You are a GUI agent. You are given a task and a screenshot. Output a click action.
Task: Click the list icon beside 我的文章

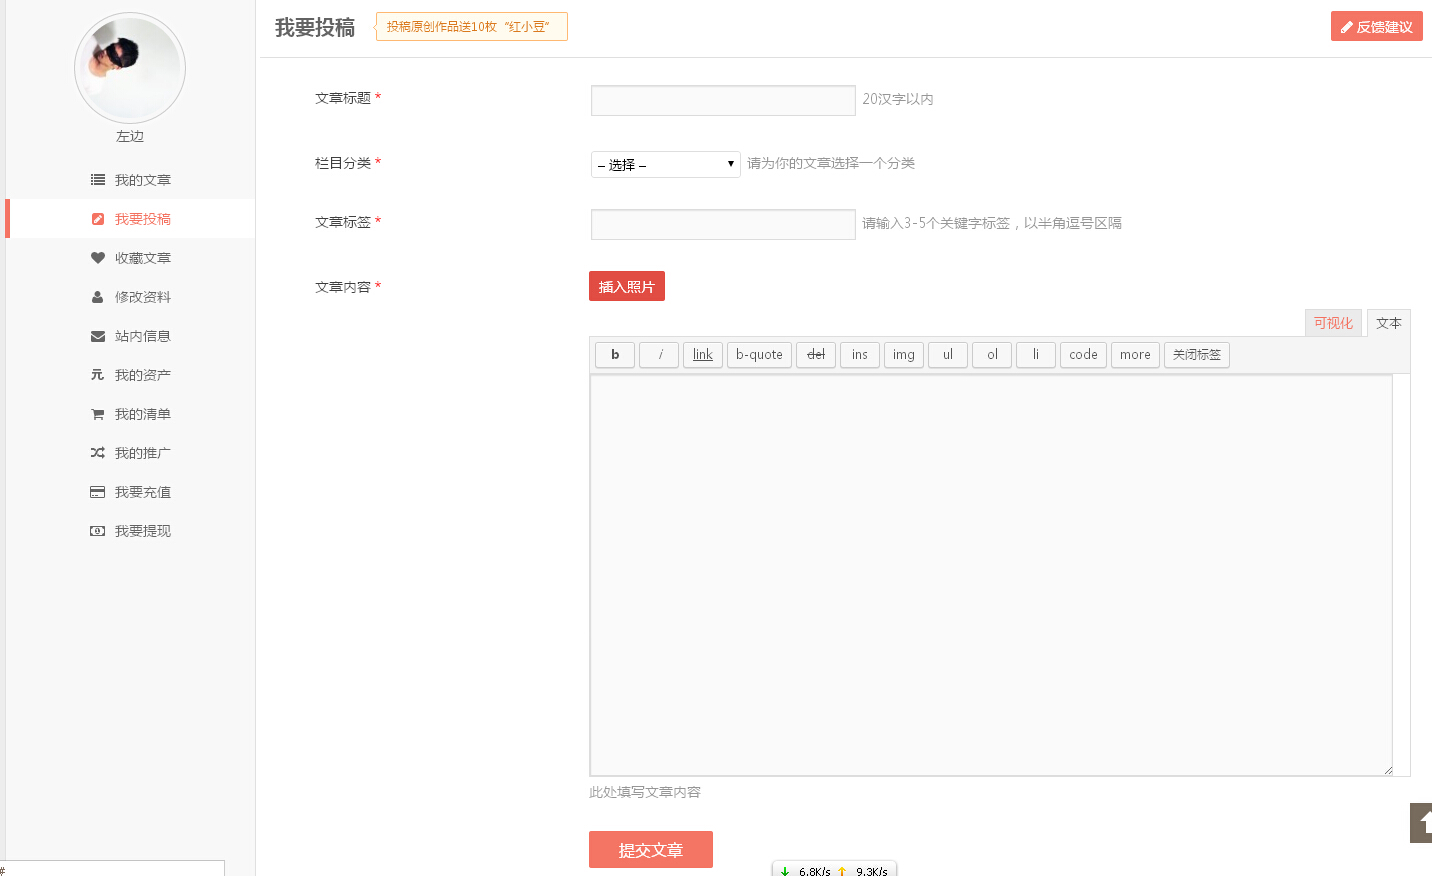[x=98, y=180]
